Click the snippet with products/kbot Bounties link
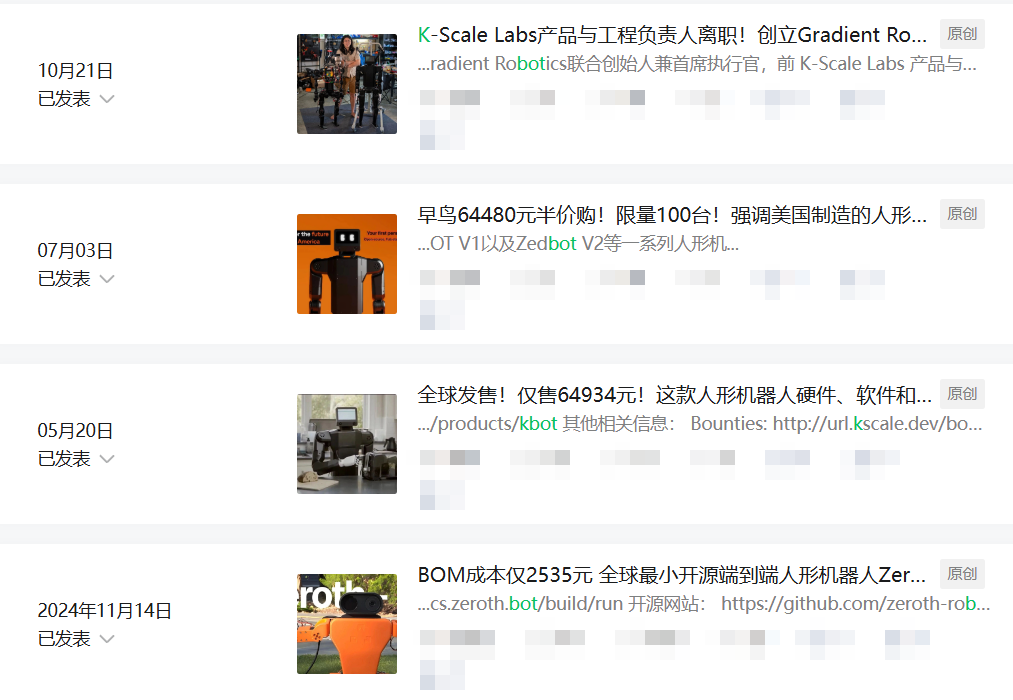 700,424
